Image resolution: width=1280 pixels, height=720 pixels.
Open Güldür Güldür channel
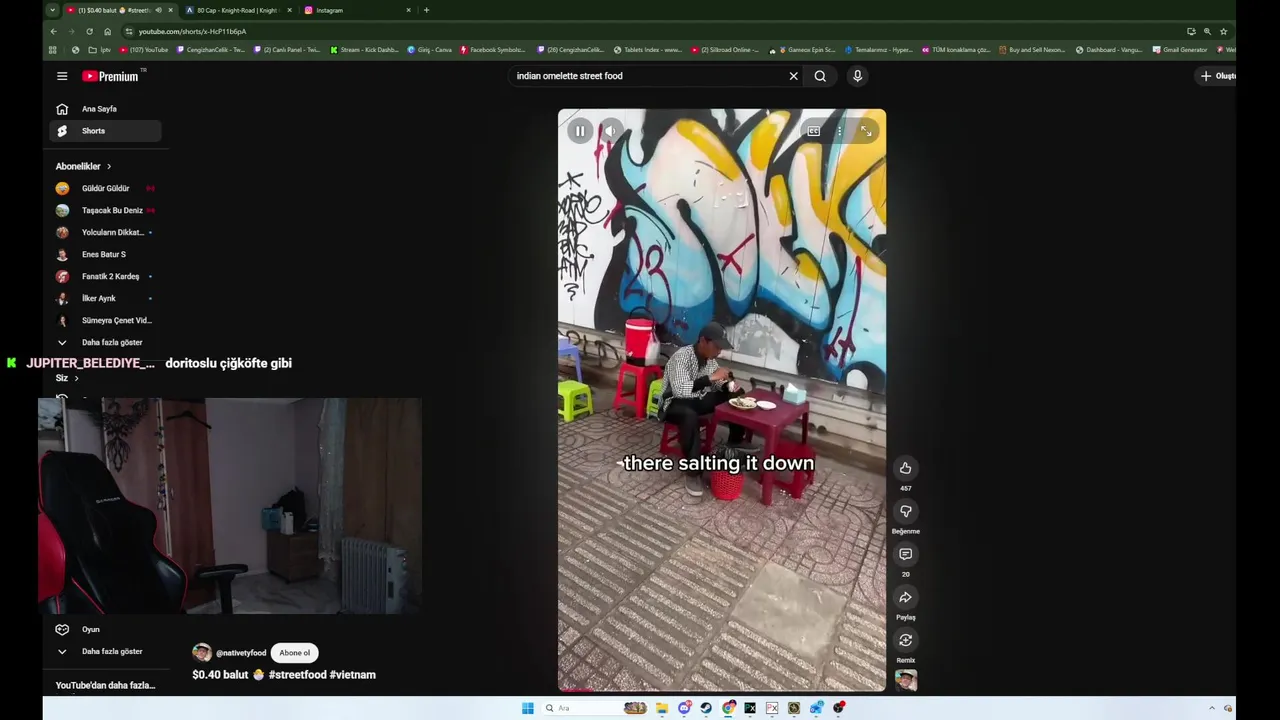[x=105, y=188]
